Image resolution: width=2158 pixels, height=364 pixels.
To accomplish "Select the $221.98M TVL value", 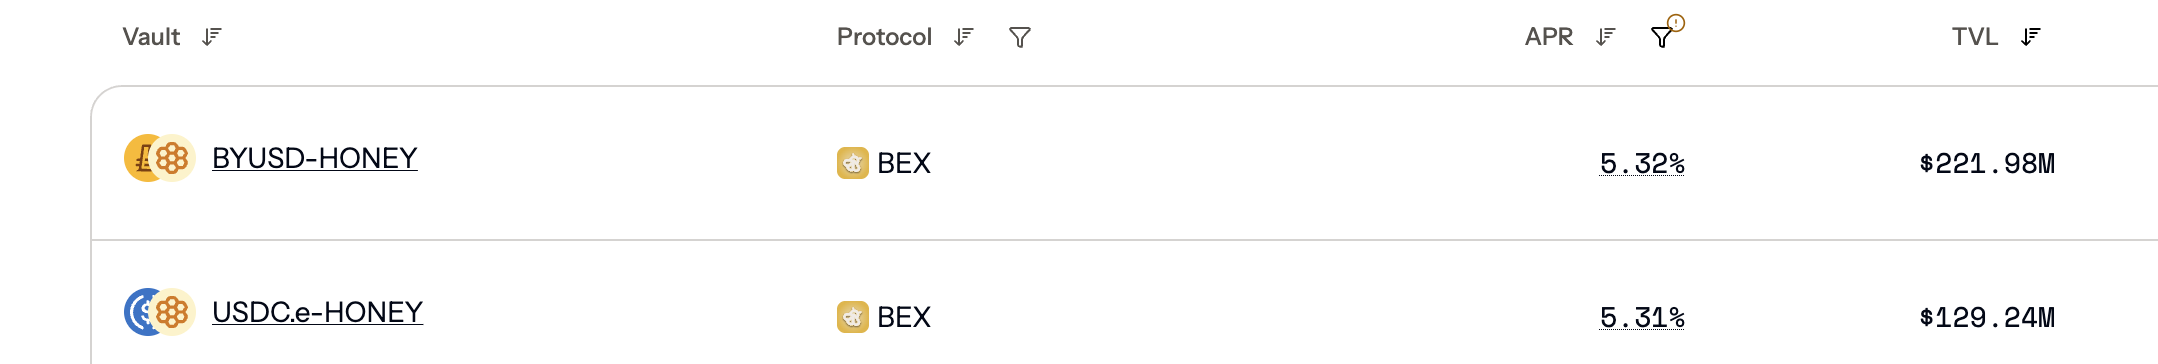I will pyautogui.click(x=1987, y=163).
